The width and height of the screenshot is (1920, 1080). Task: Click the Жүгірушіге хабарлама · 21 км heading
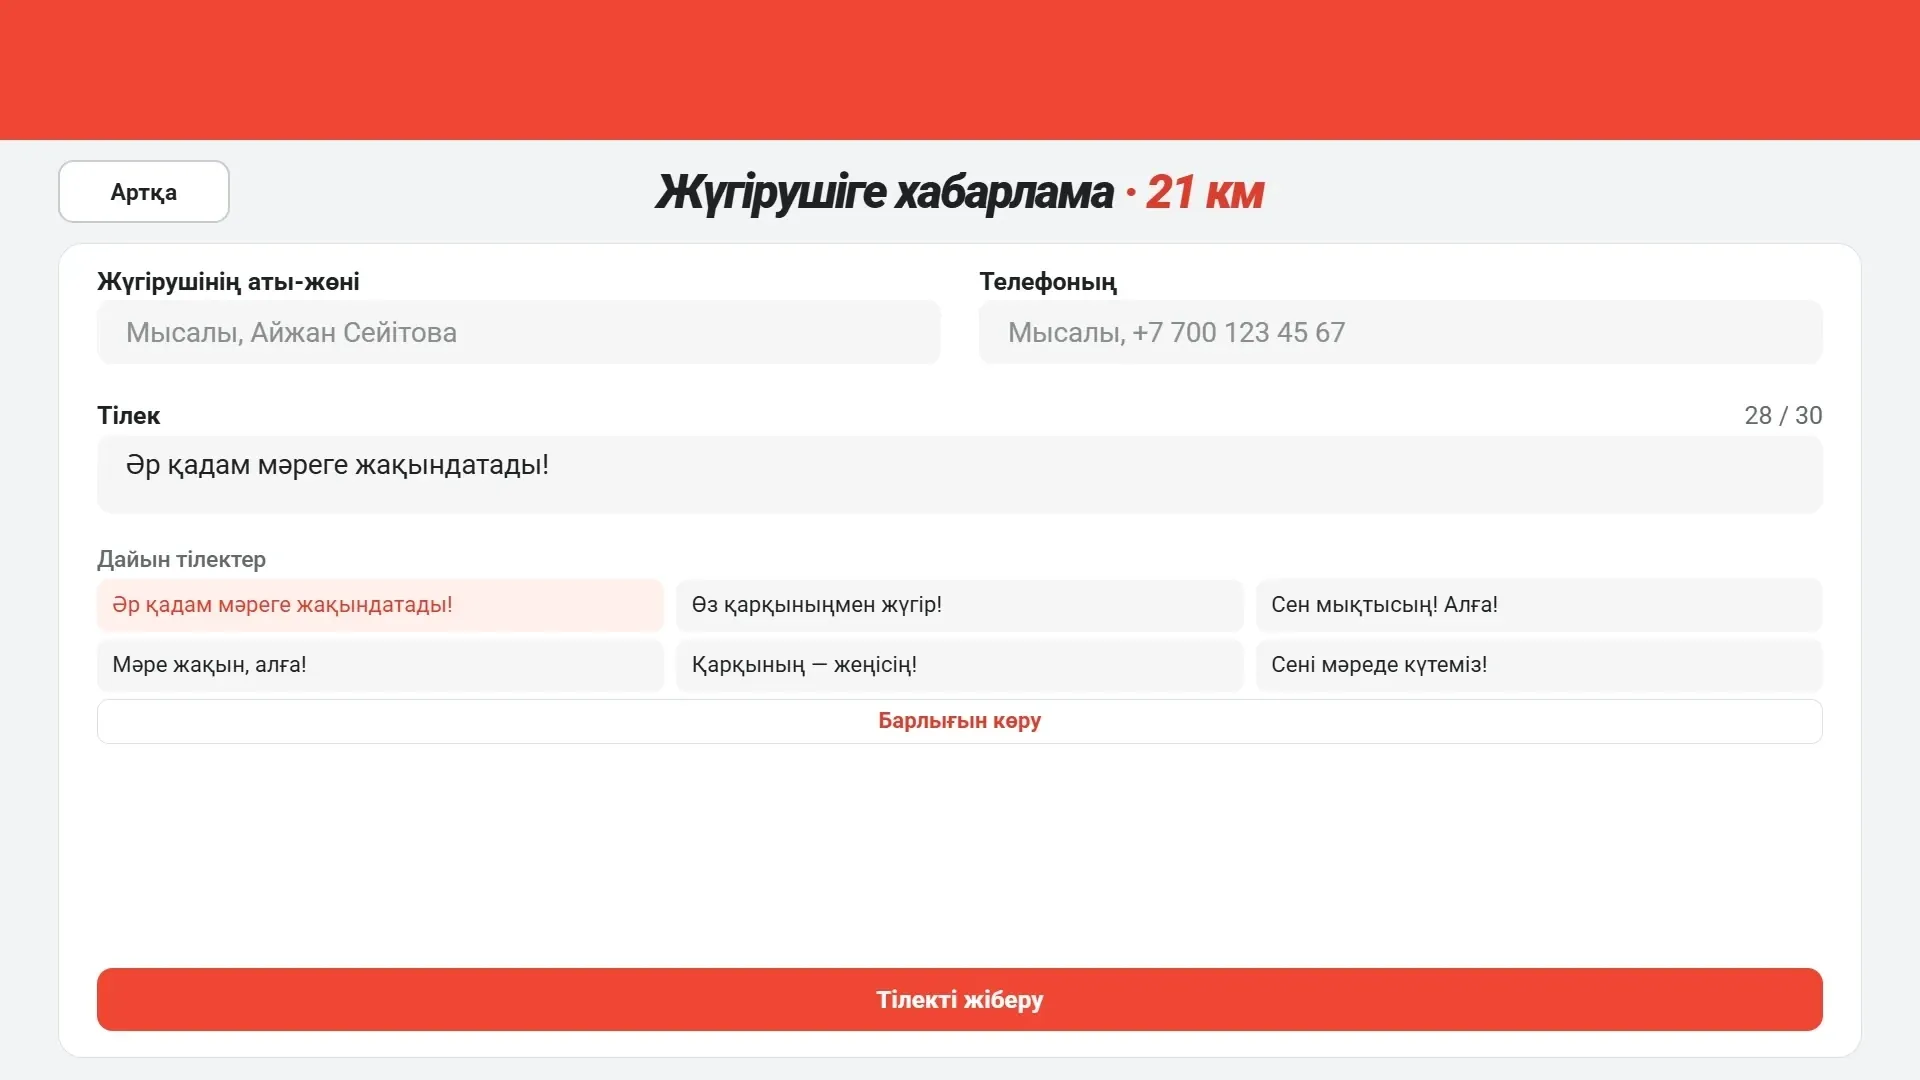tap(959, 192)
